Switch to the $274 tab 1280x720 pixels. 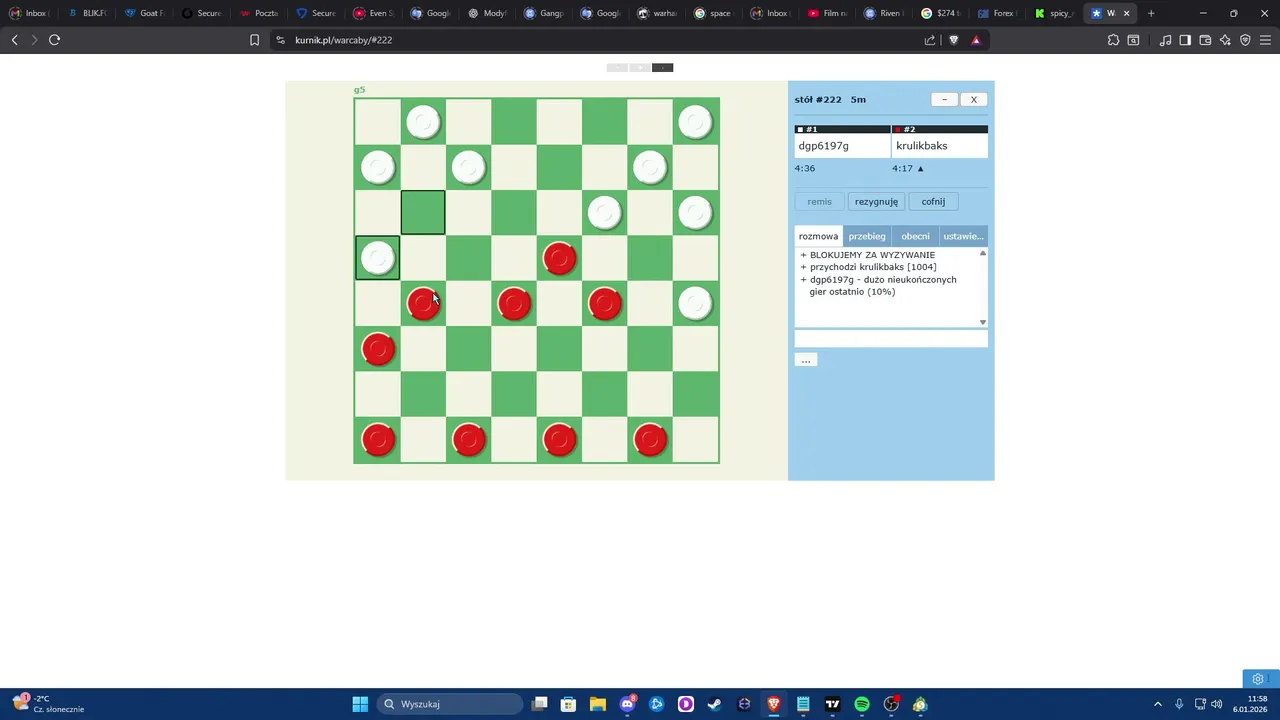[x=941, y=13]
